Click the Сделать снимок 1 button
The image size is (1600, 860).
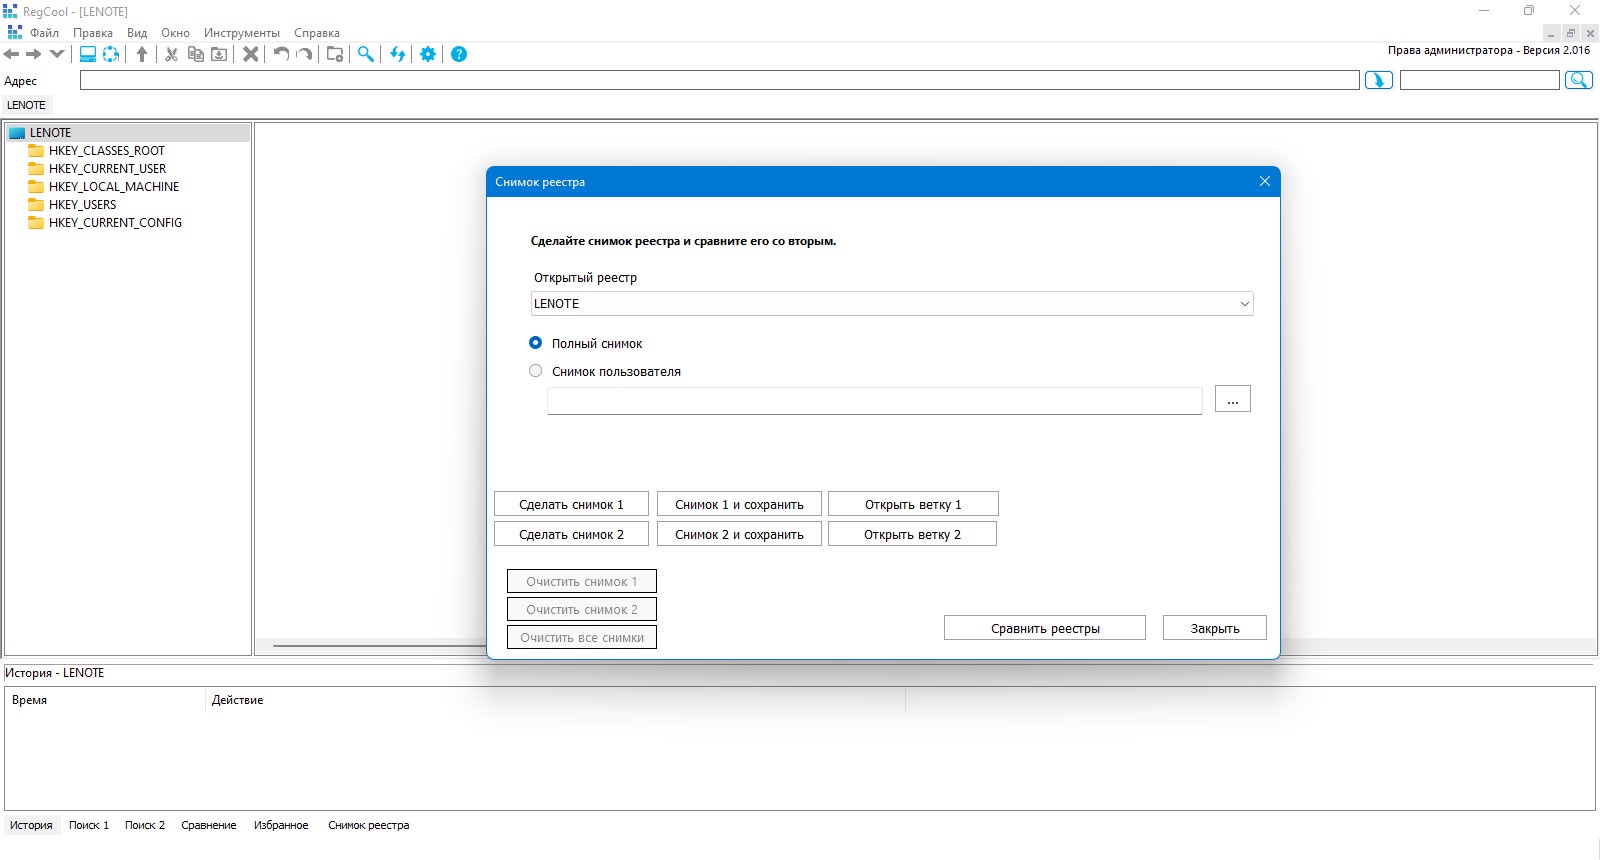click(x=571, y=504)
